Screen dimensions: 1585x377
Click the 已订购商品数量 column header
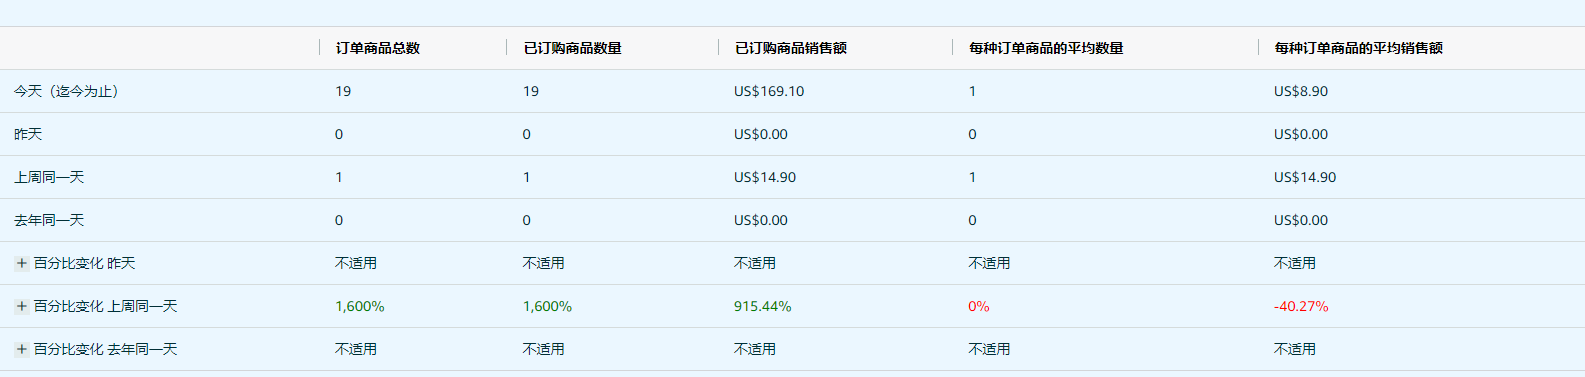(x=573, y=48)
